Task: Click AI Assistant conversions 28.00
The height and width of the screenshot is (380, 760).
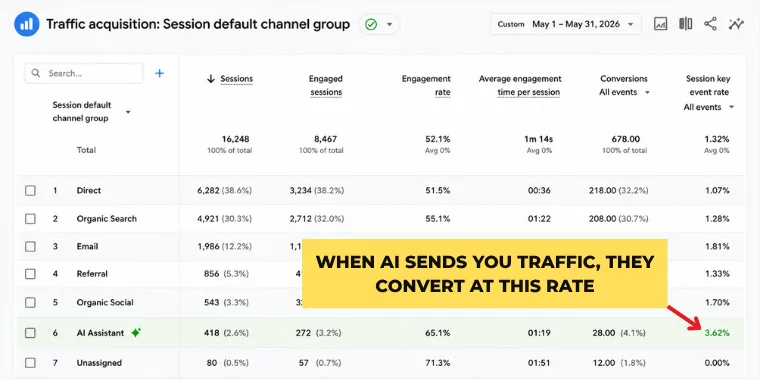Action: coord(603,333)
